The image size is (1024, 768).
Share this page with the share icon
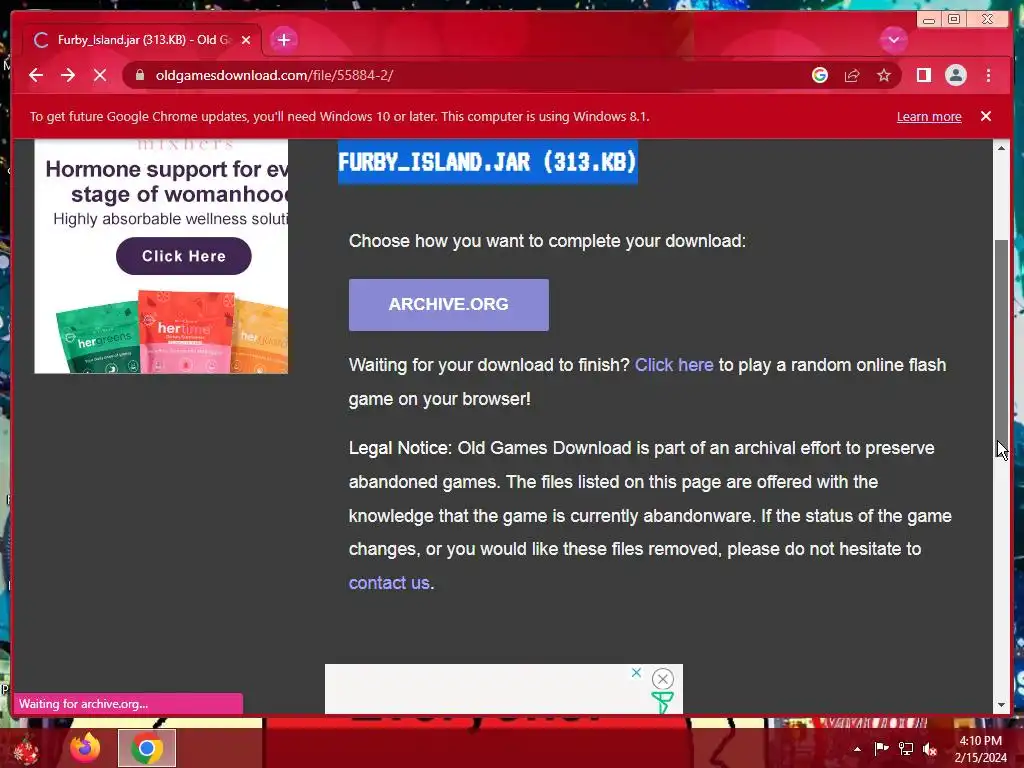click(852, 75)
